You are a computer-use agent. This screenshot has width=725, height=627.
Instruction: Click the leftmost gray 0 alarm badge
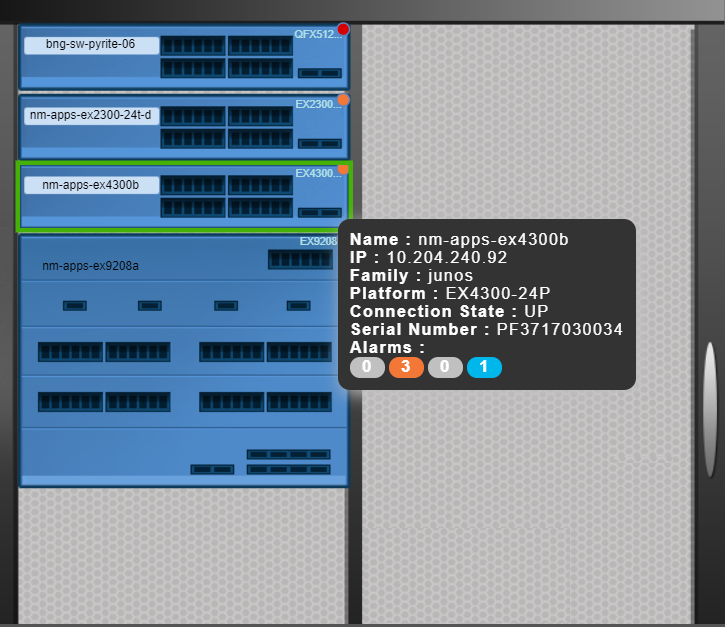click(x=367, y=367)
